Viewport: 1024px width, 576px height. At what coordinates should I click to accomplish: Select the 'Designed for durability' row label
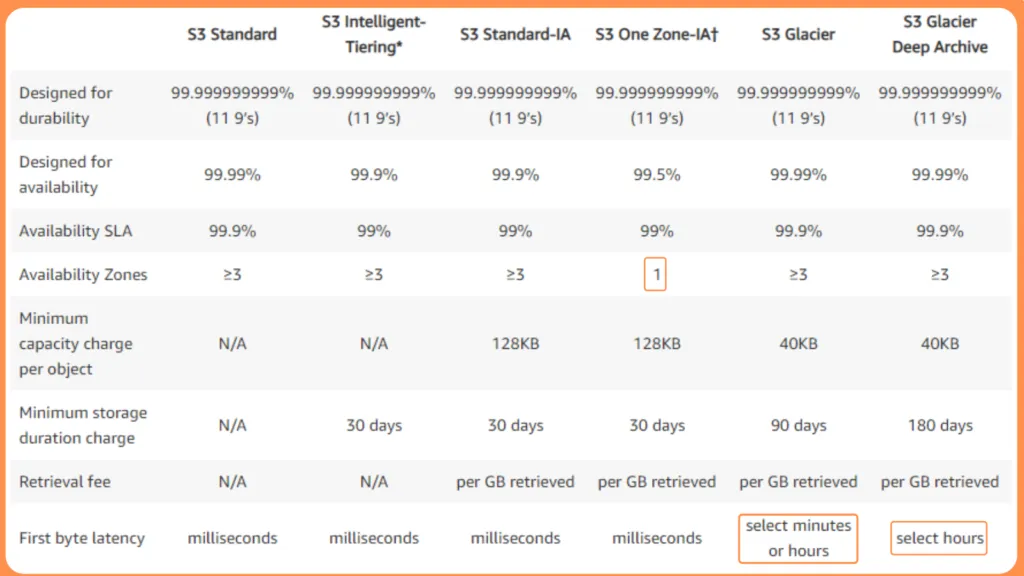tap(66, 105)
